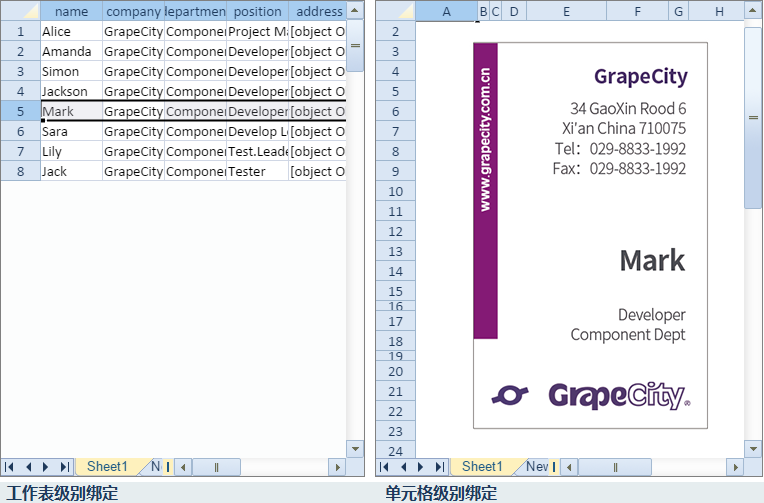Click next sheet arrow in right spreadsheet
The height and width of the screenshot is (503, 764).
click(x=421, y=467)
